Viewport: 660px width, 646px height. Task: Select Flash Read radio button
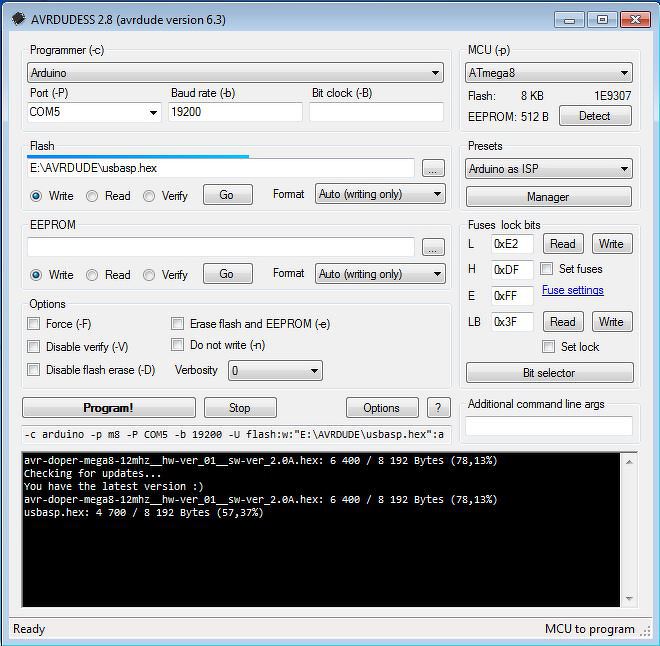tap(92, 196)
